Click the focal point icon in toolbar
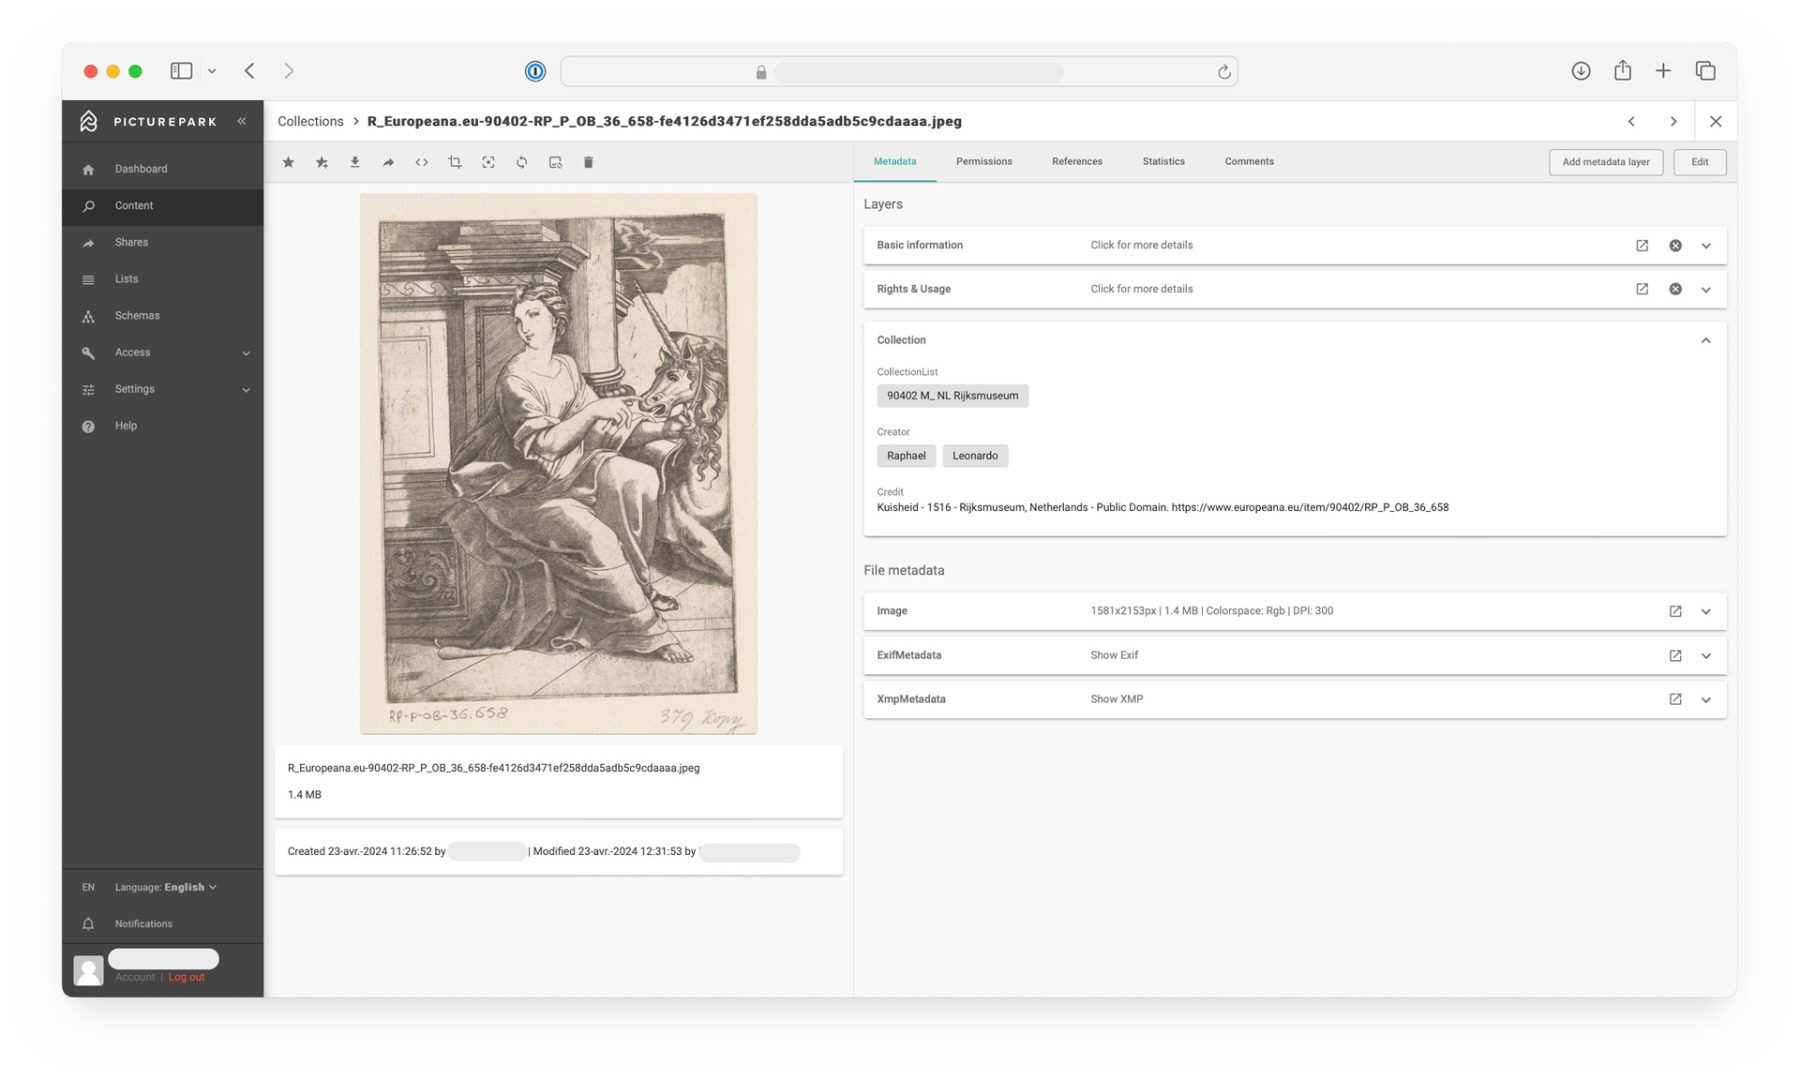The width and height of the screenshot is (1800, 1080). [x=488, y=162]
